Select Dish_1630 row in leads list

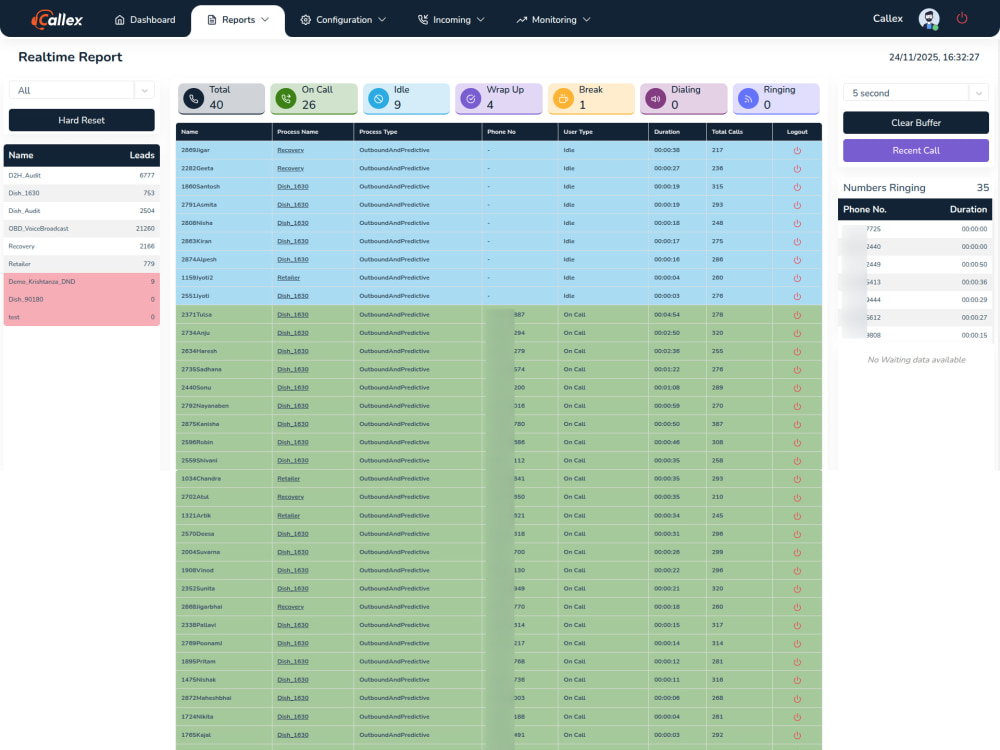pyautogui.click(x=82, y=193)
